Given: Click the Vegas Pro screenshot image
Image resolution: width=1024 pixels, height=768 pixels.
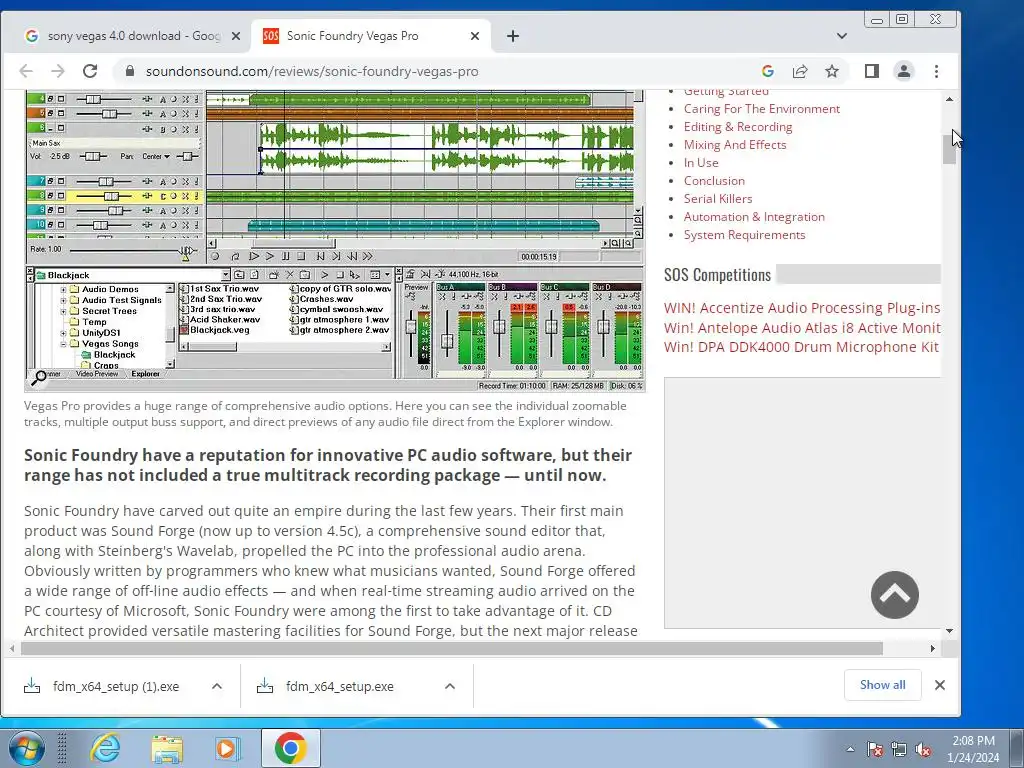Looking at the screenshot, I should (x=335, y=240).
